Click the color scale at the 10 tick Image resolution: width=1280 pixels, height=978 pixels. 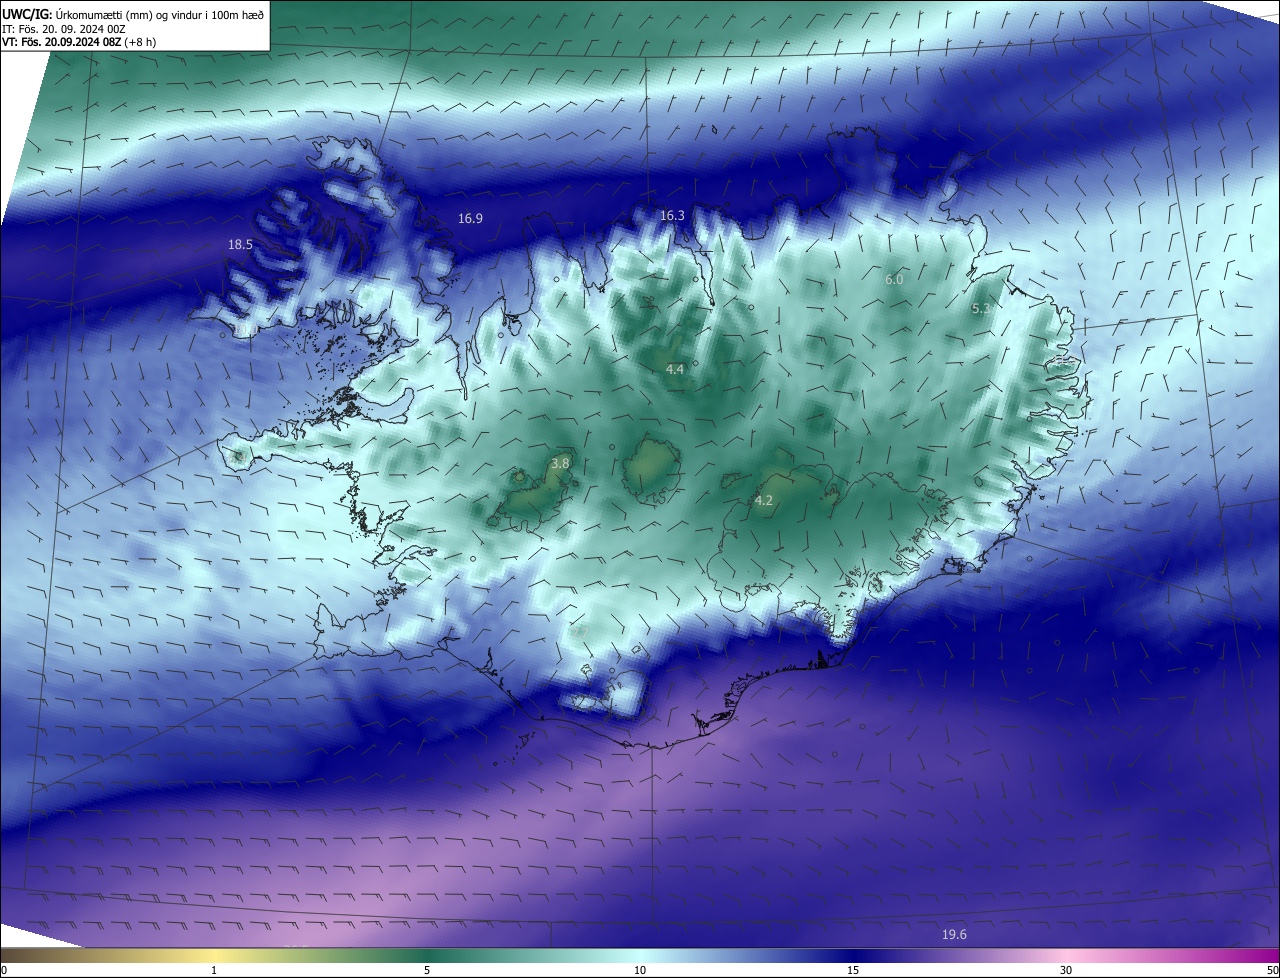click(x=640, y=970)
